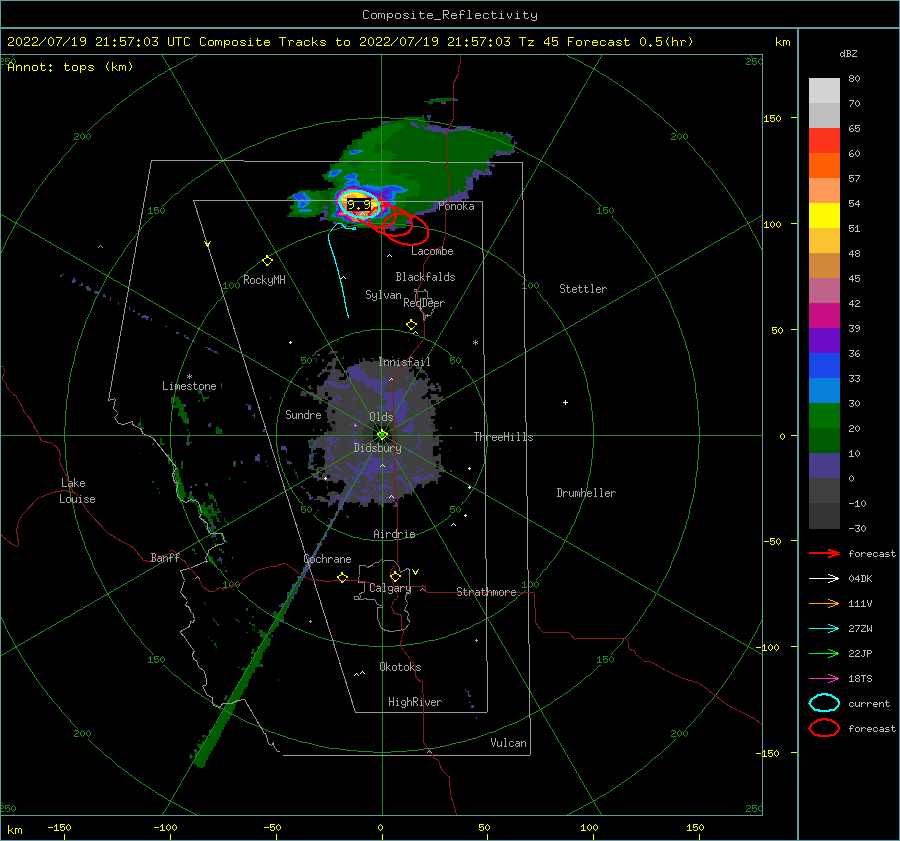Pick the purple 36-39 dBZ swatch
900x841 pixels.
click(824, 341)
